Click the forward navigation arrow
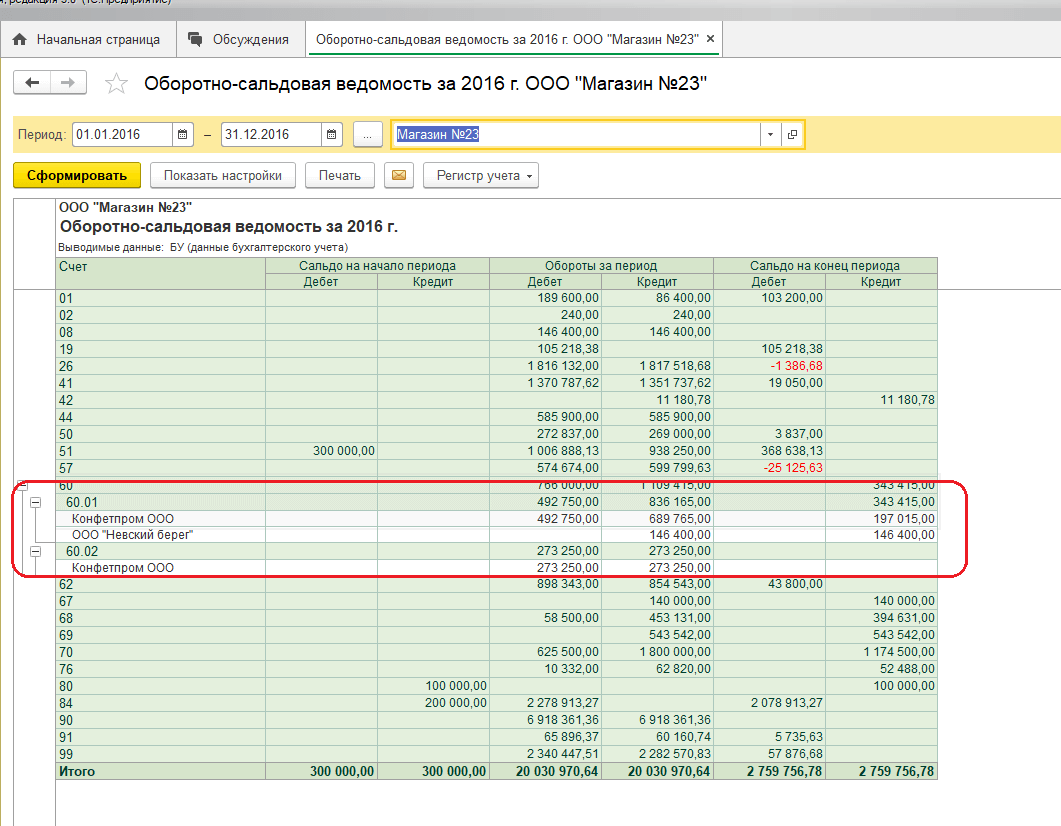The image size is (1061, 826). (68, 83)
